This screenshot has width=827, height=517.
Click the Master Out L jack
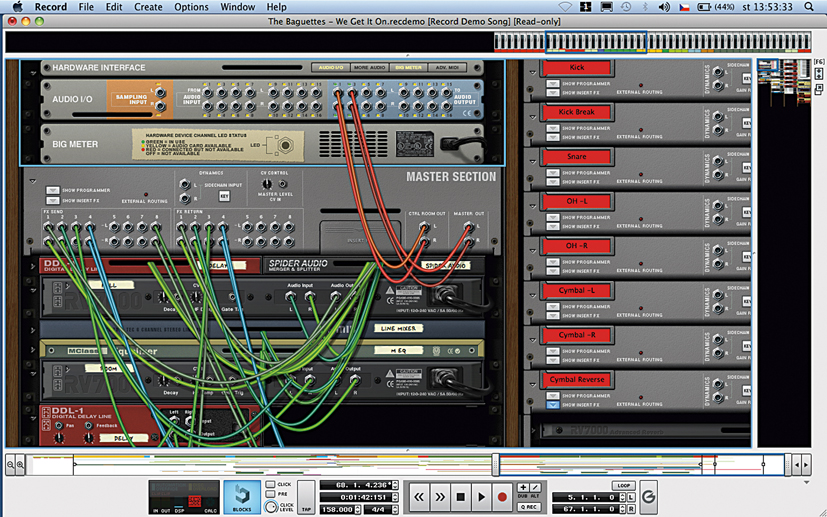468,227
